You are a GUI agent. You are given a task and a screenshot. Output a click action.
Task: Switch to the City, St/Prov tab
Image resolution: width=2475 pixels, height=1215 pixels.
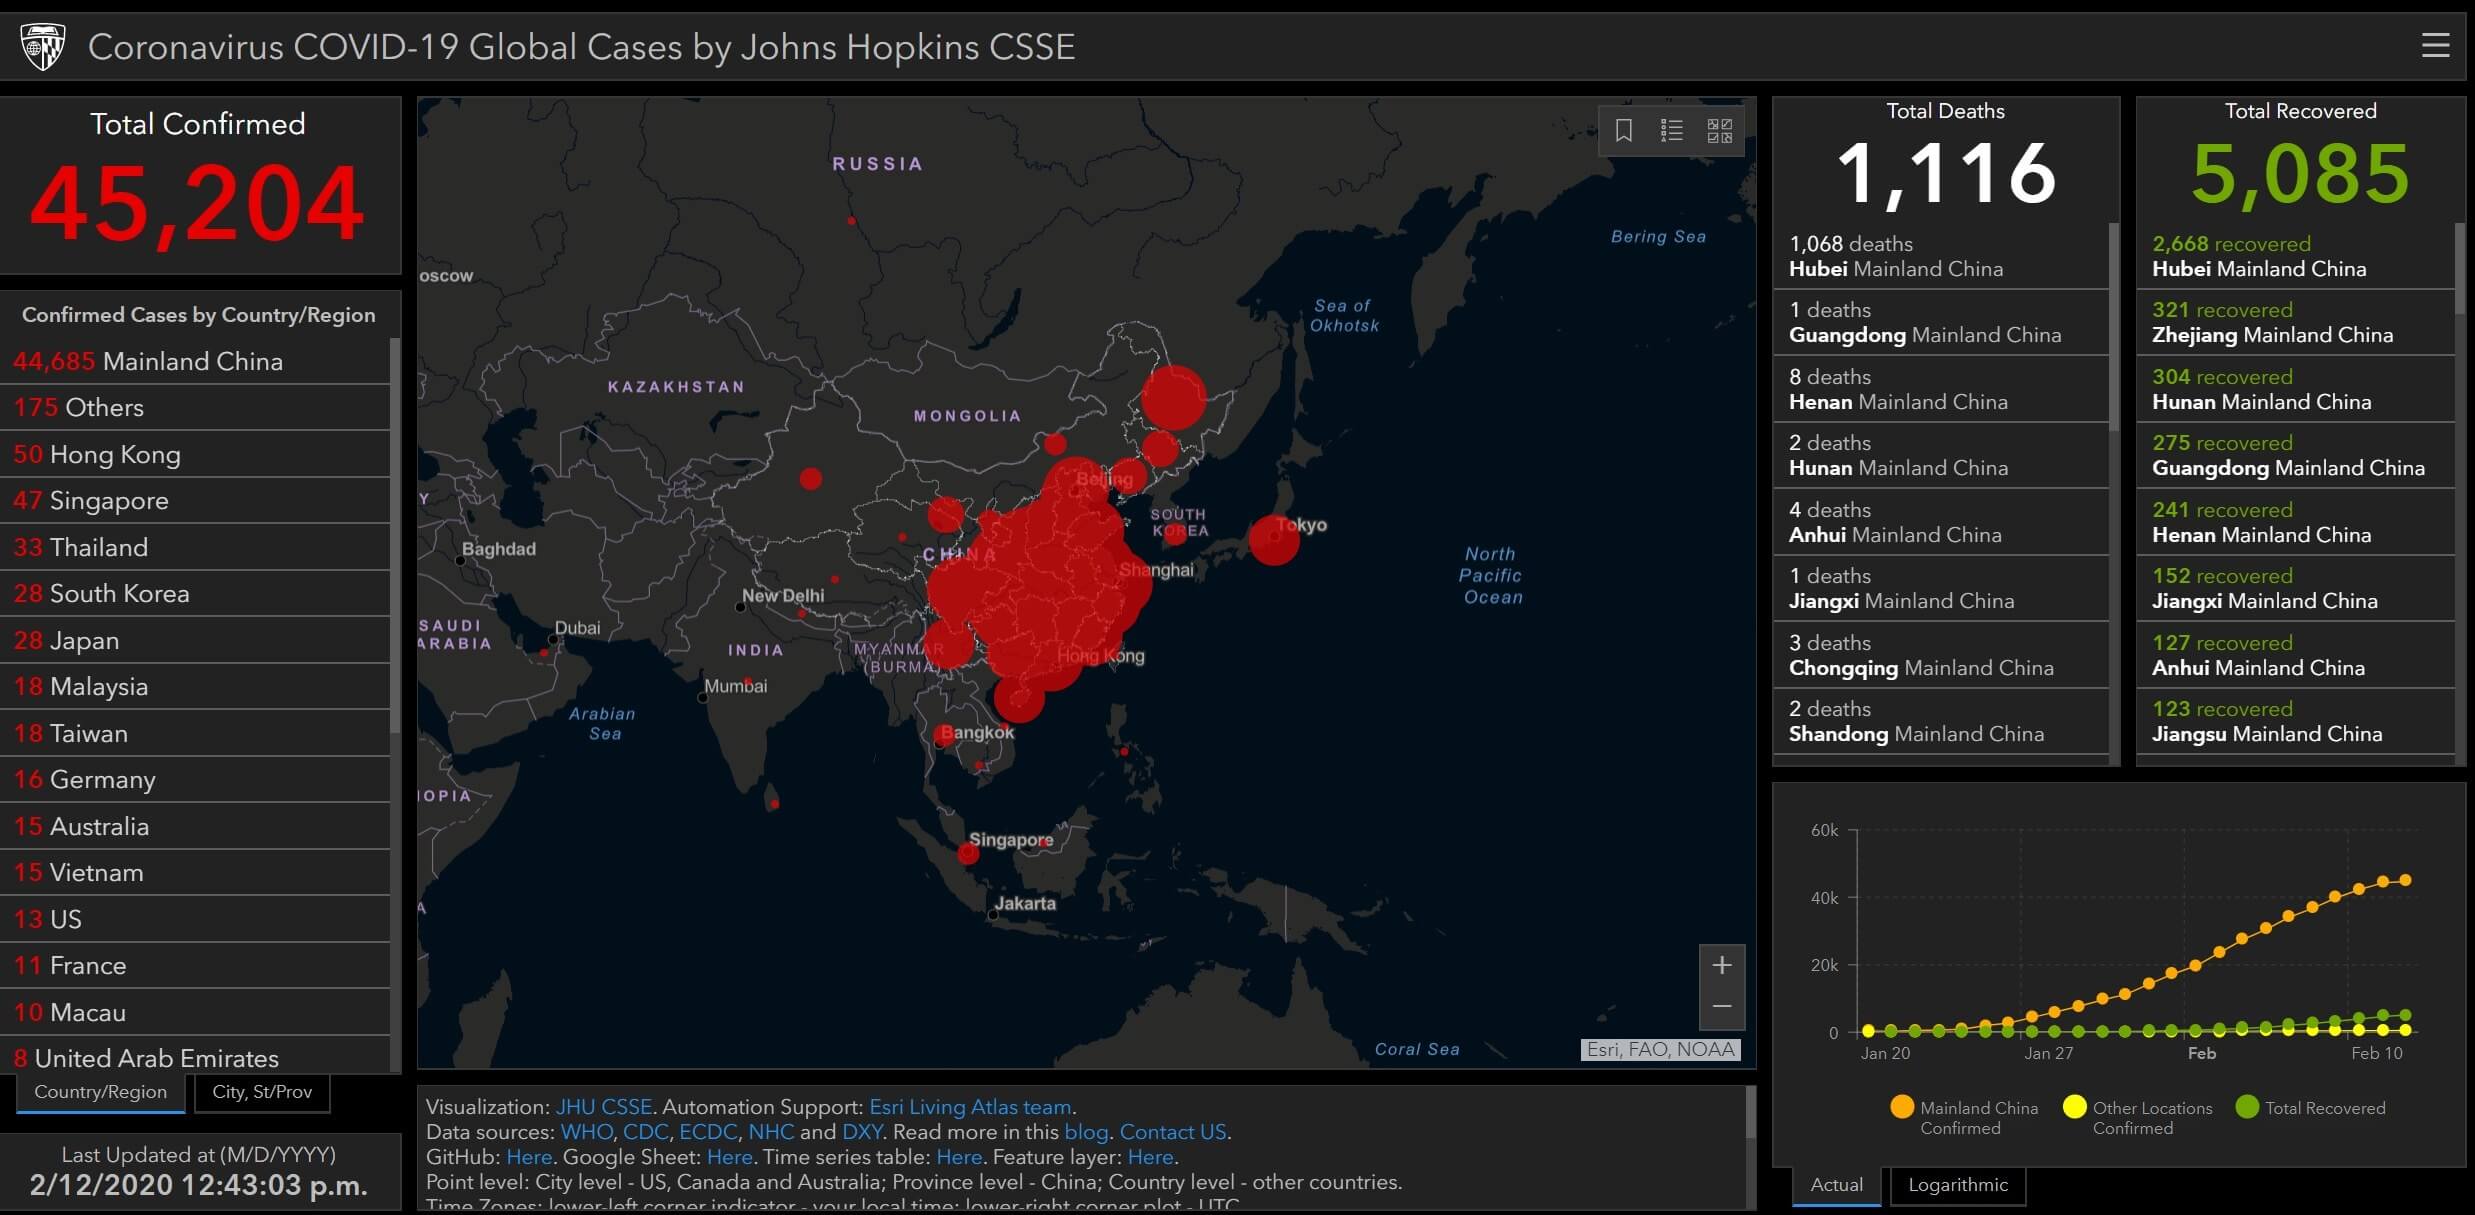[x=262, y=1092]
